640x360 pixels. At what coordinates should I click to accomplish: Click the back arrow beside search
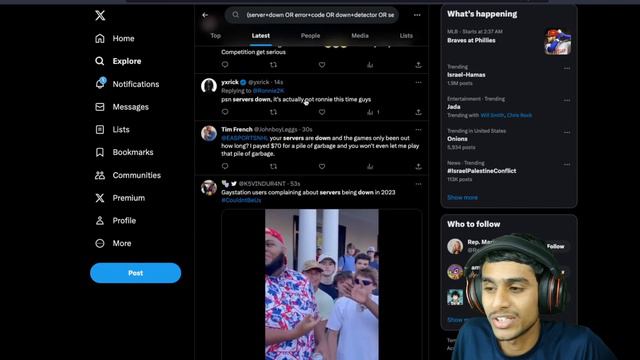tap(205, 15)
